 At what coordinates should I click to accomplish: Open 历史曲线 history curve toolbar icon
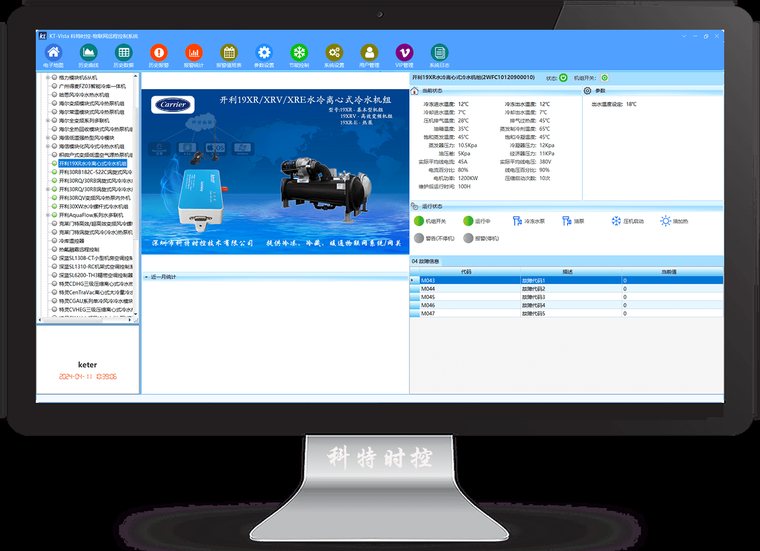89,52
